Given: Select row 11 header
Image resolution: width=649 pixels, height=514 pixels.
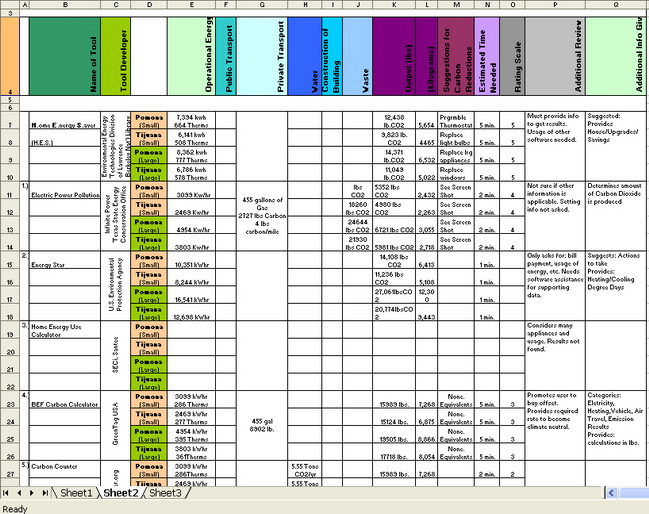Looking at the screenshot, I should (10, 190).
